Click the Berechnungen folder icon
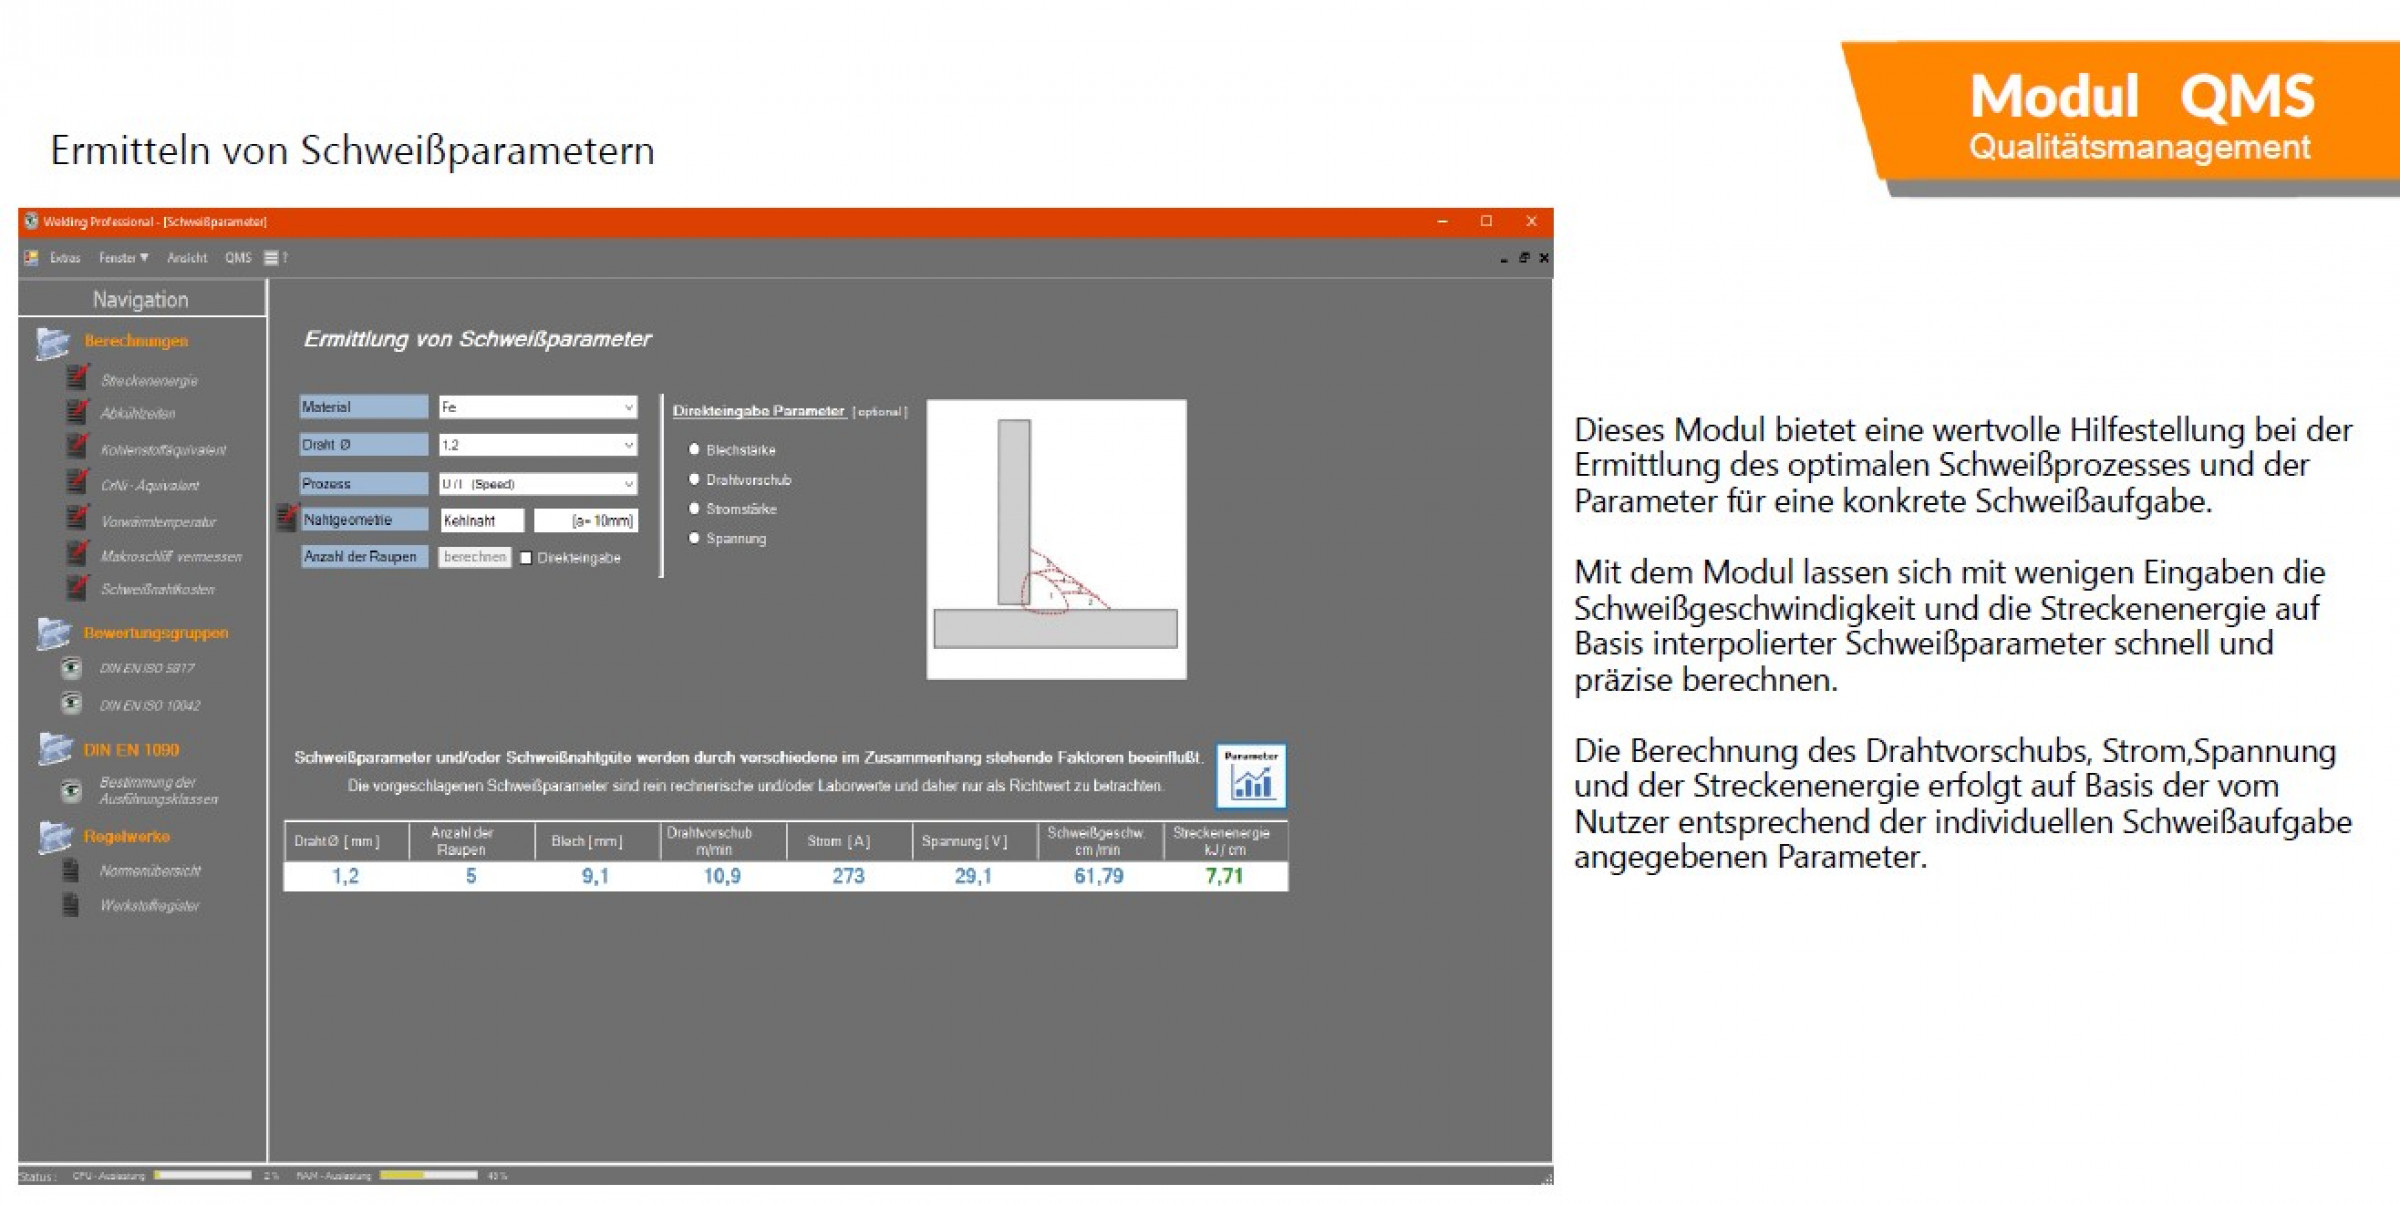 pyautogui.click(x=53, y=342)
